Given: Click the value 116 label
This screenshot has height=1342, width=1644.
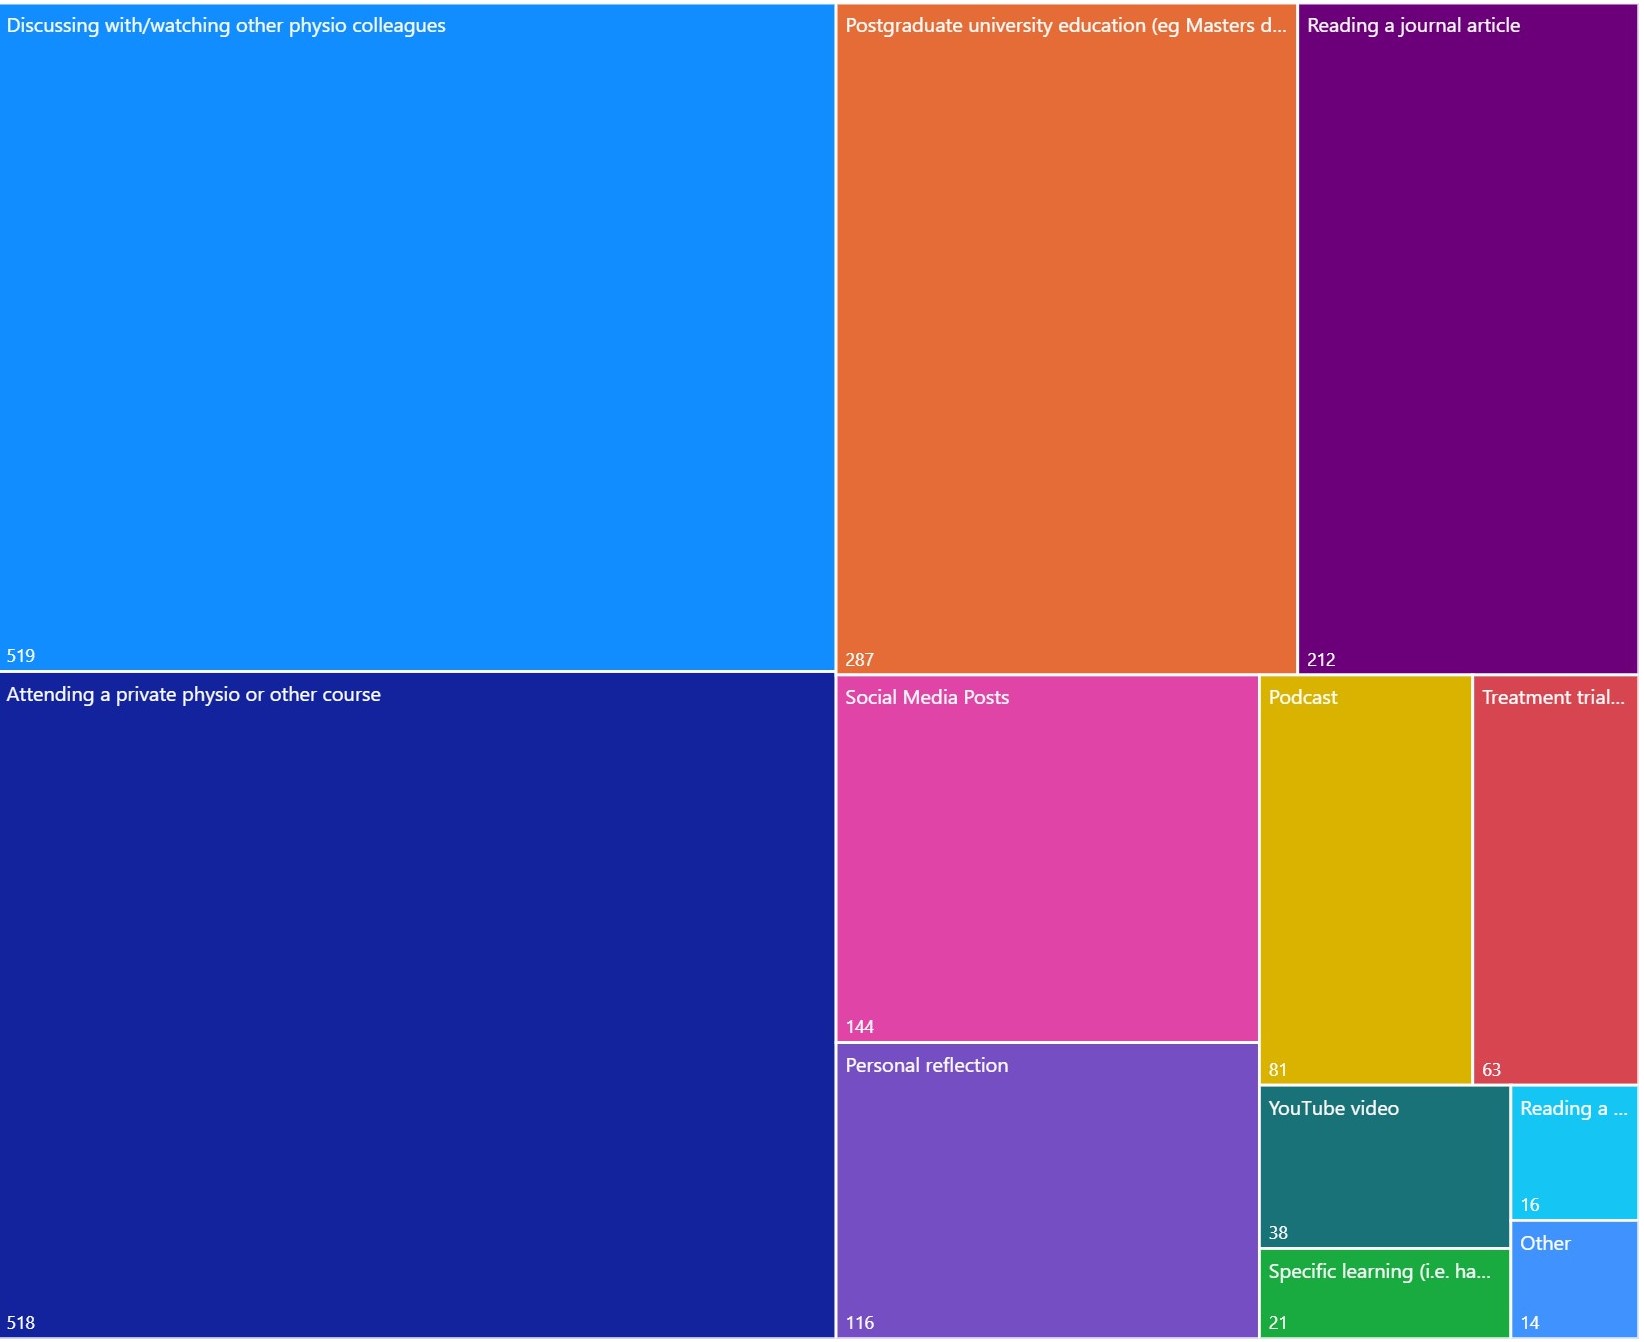Looking at the screenshot, I should 860,1323.
